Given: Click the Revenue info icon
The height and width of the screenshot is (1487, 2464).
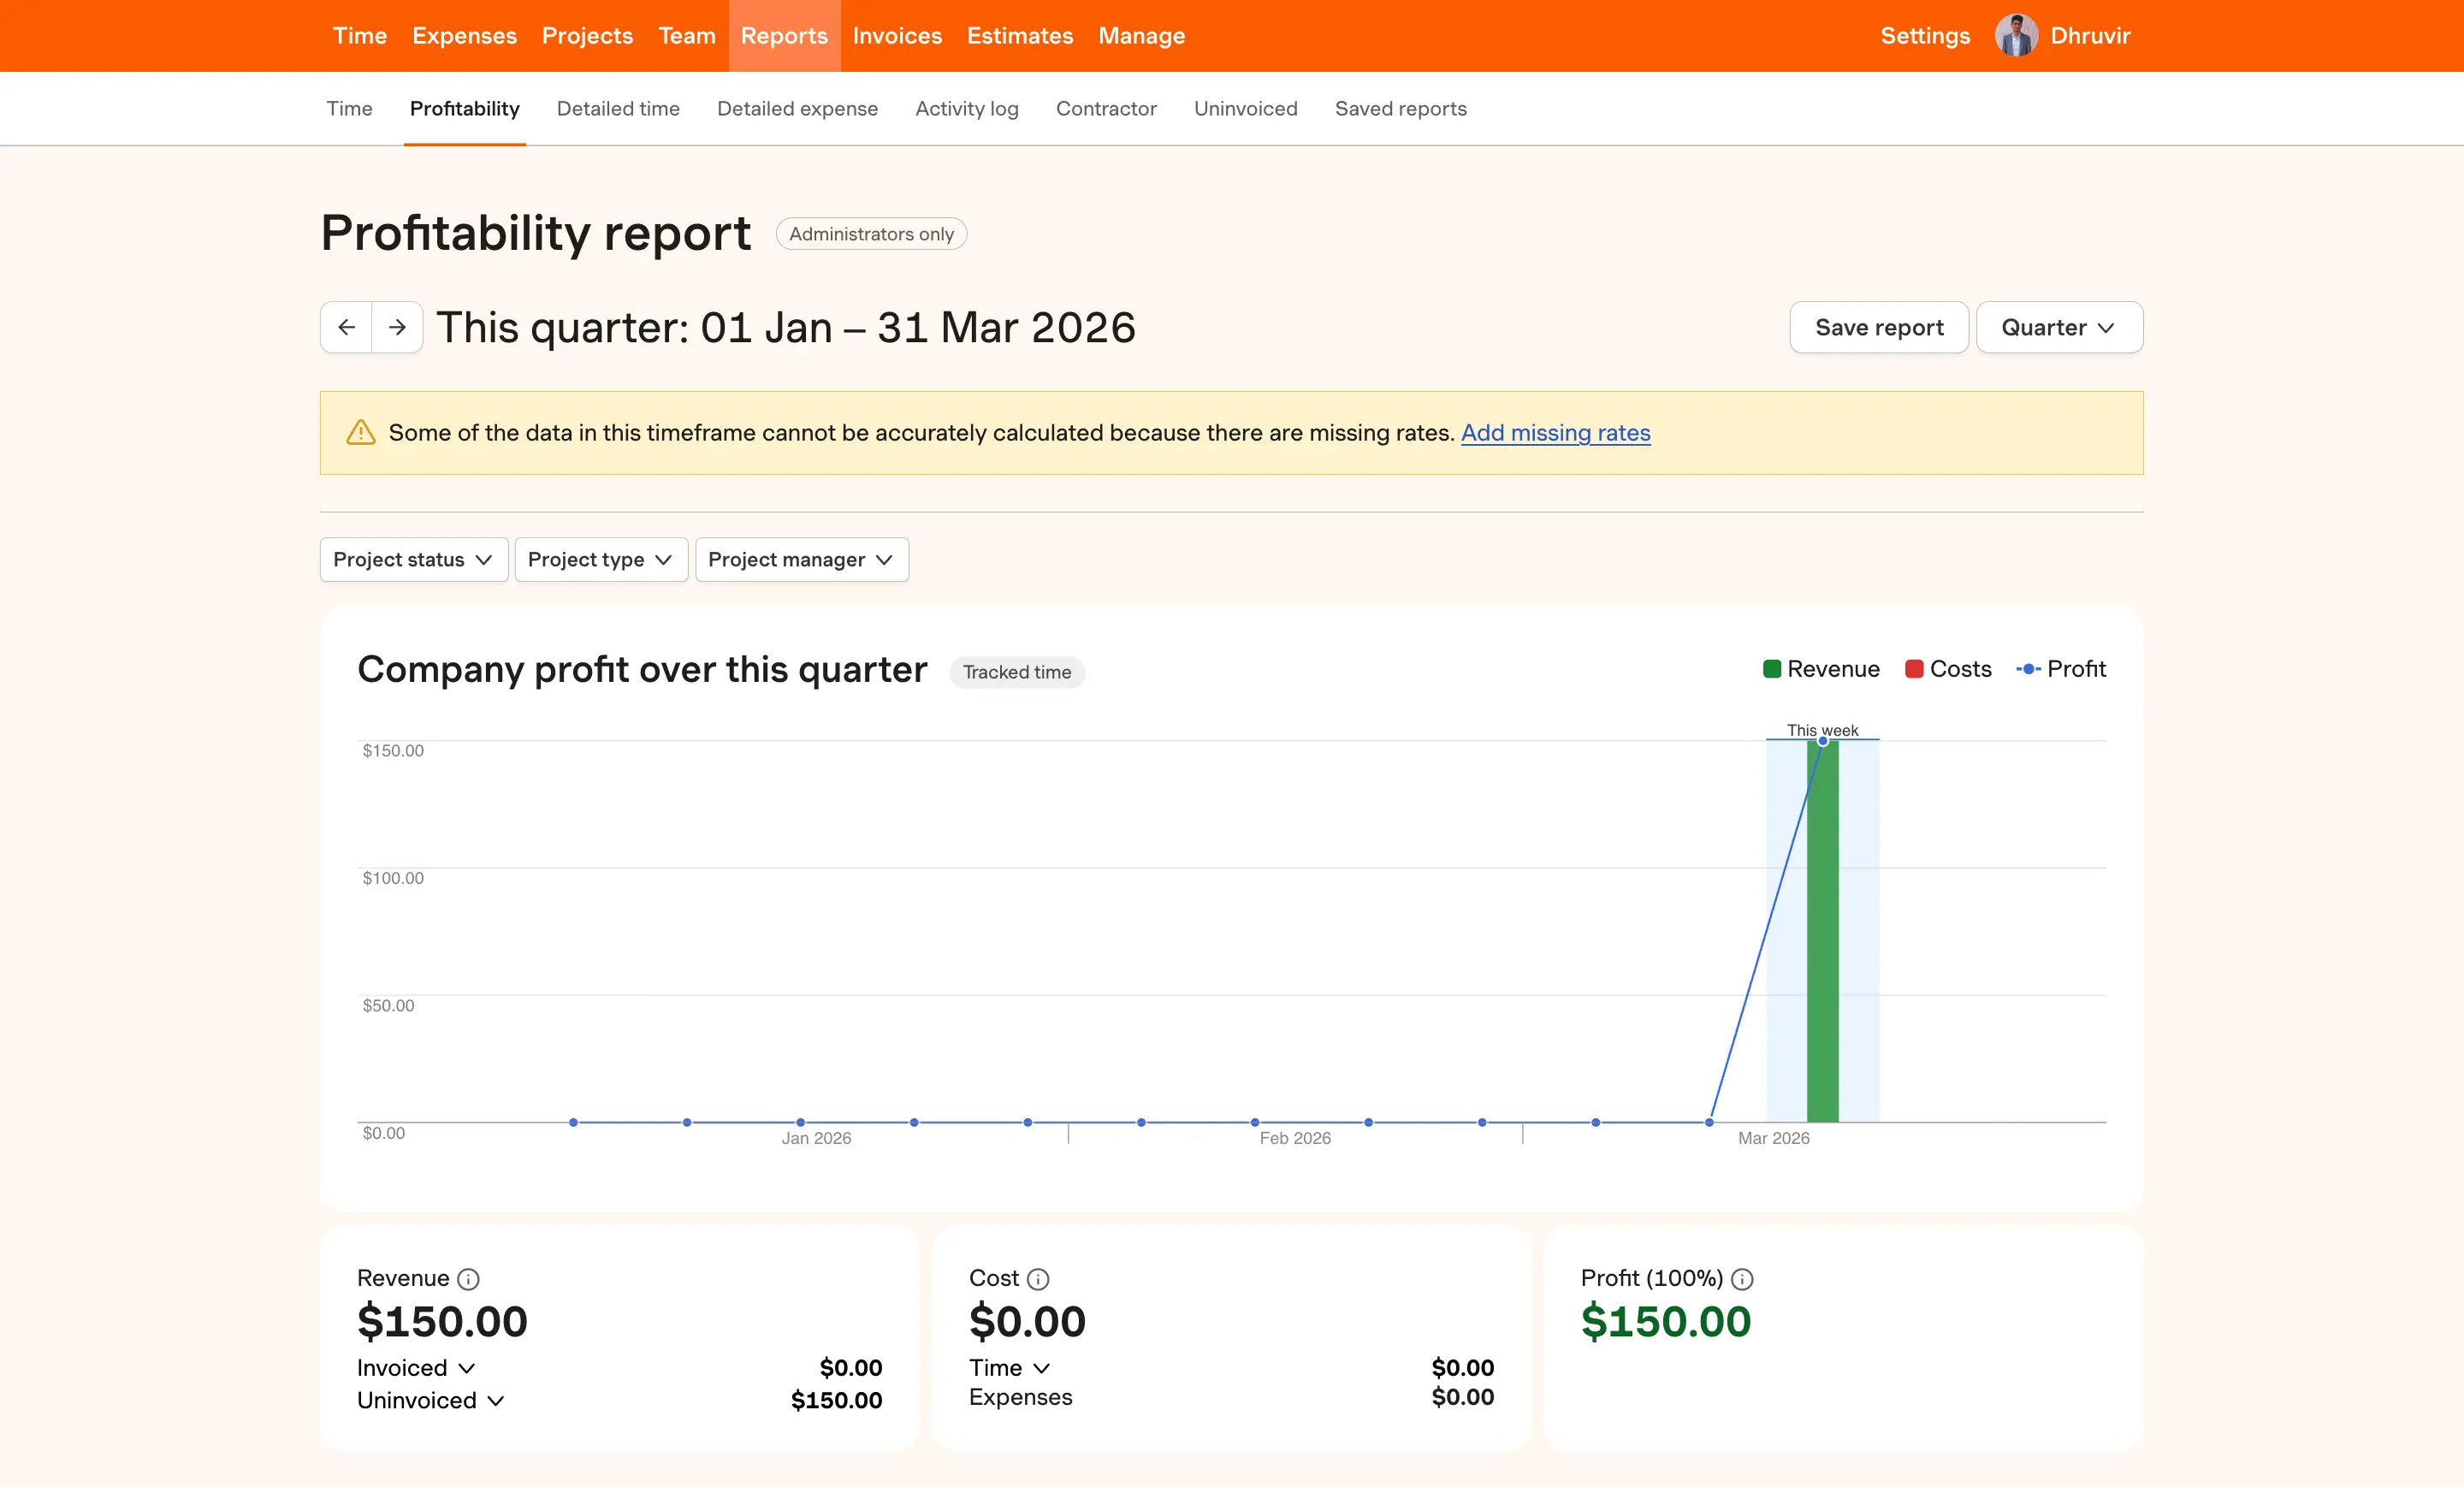Looking at the screenshot, I should [468, 1279].
